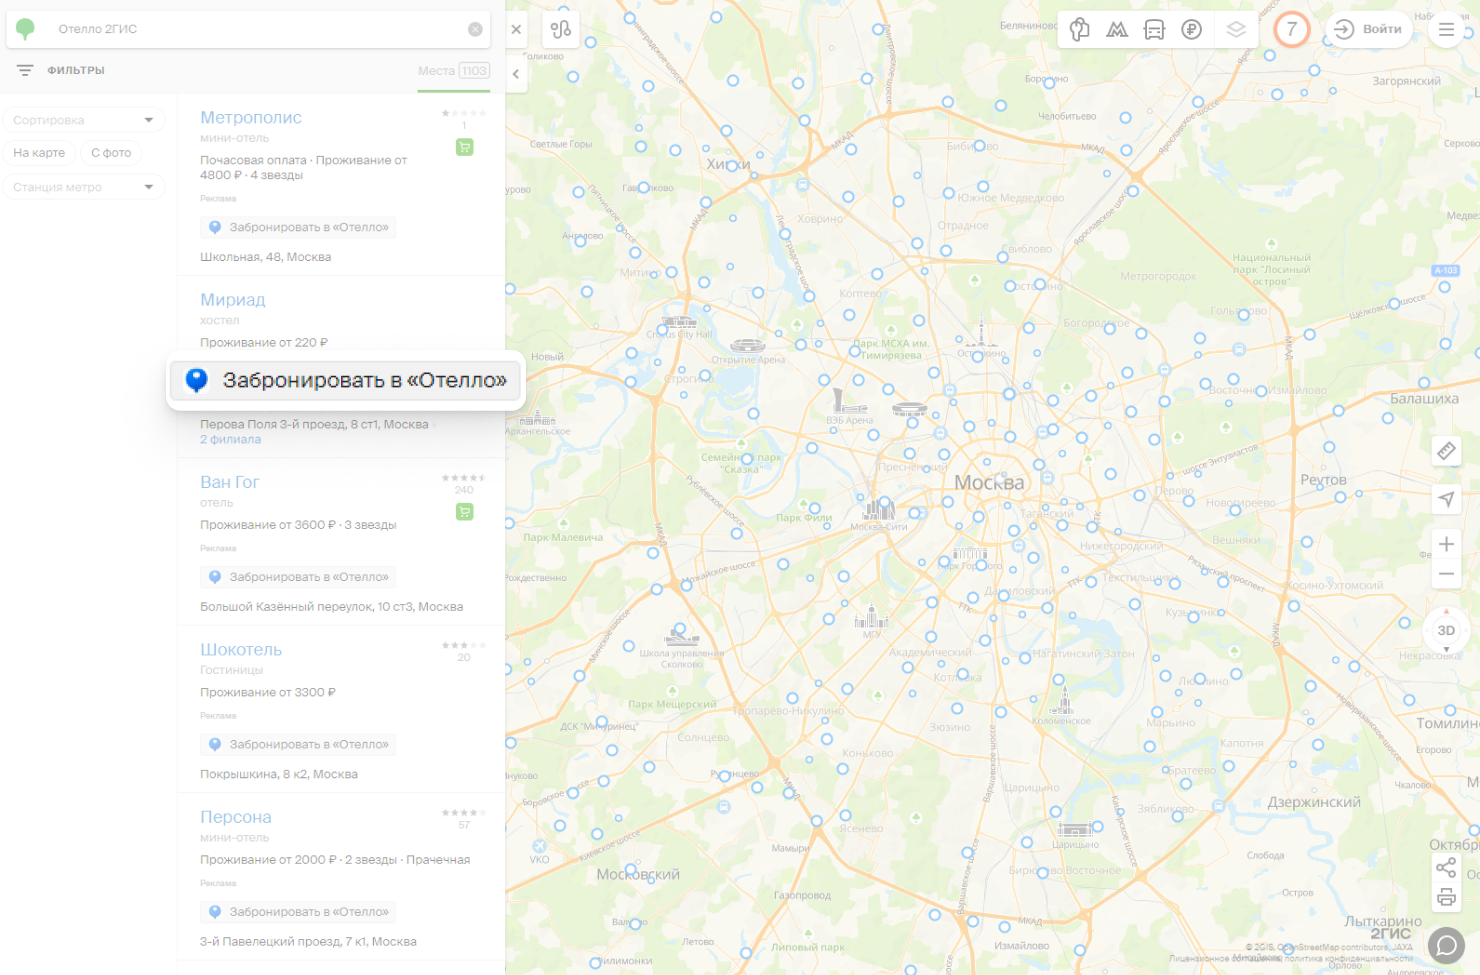Show paid parking ruble layer

(x=1191, y=29)
